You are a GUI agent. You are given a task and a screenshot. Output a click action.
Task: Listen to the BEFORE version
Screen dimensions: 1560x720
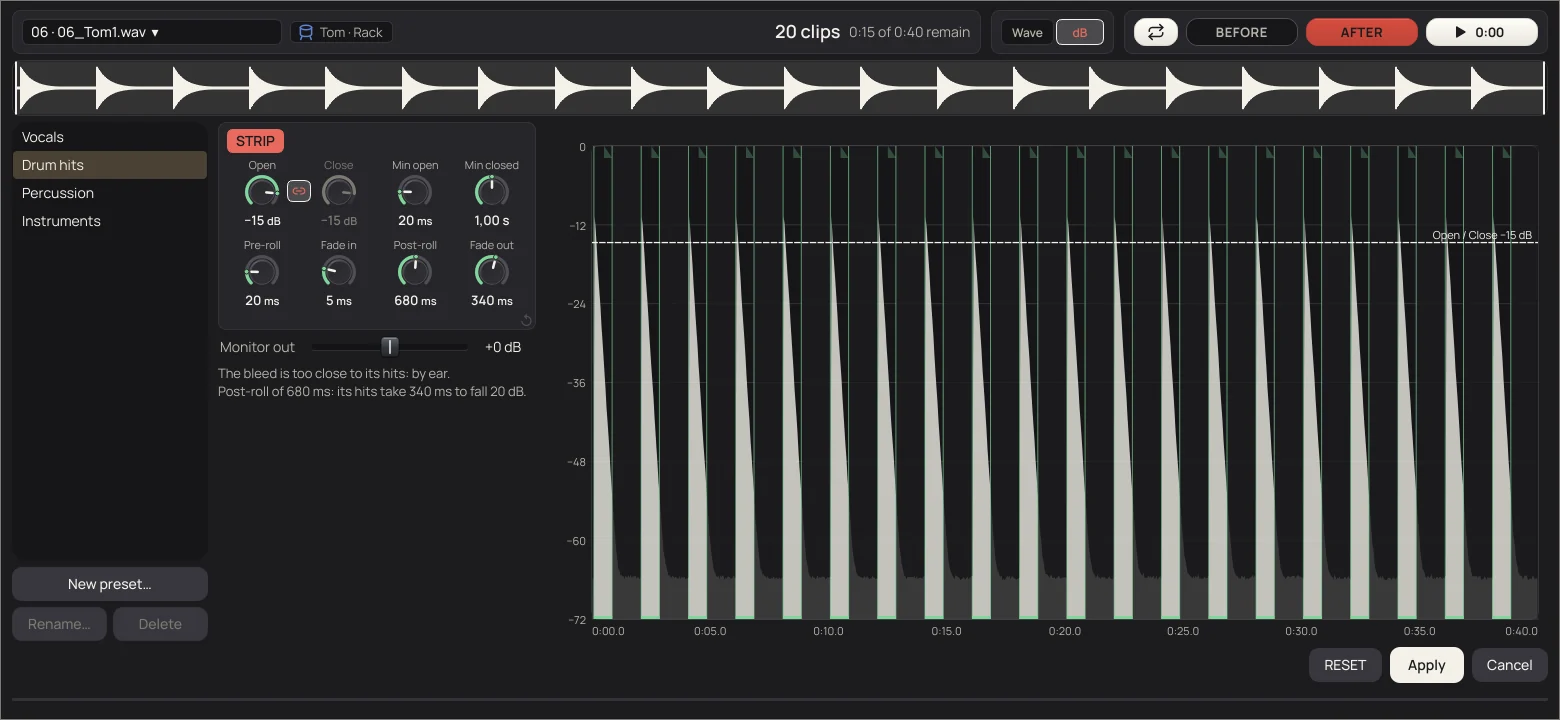point(1241,32)
